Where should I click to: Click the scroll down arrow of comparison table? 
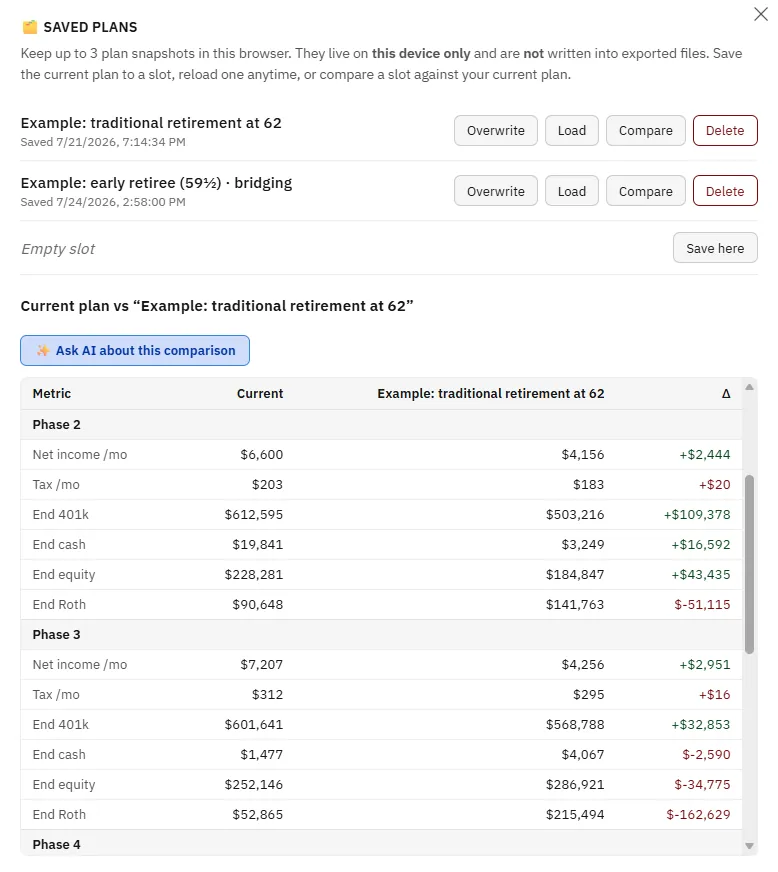point(749,845)
